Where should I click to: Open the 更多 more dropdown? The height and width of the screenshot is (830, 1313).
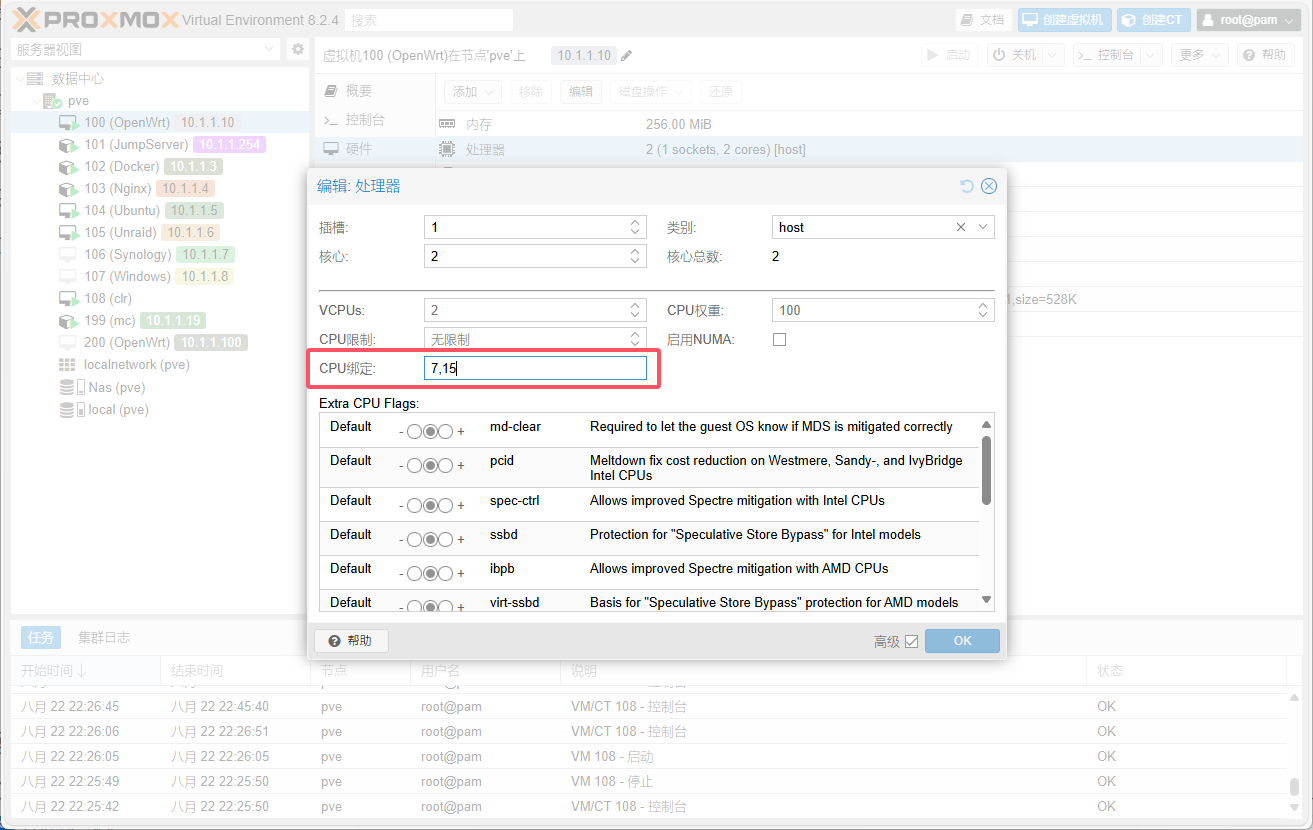[x=1200, y=55]
